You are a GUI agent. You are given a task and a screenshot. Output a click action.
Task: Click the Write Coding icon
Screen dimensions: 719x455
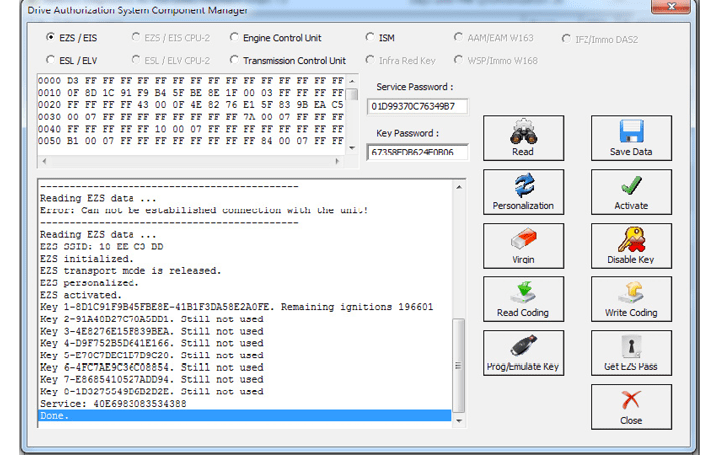pos(630,293)
